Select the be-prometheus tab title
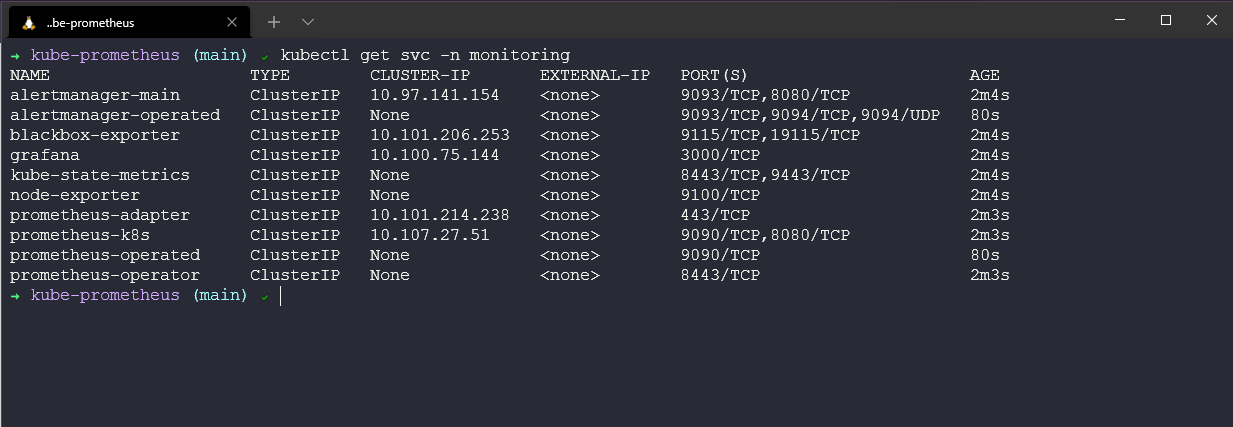1233x427 pixels. (90, 22)
